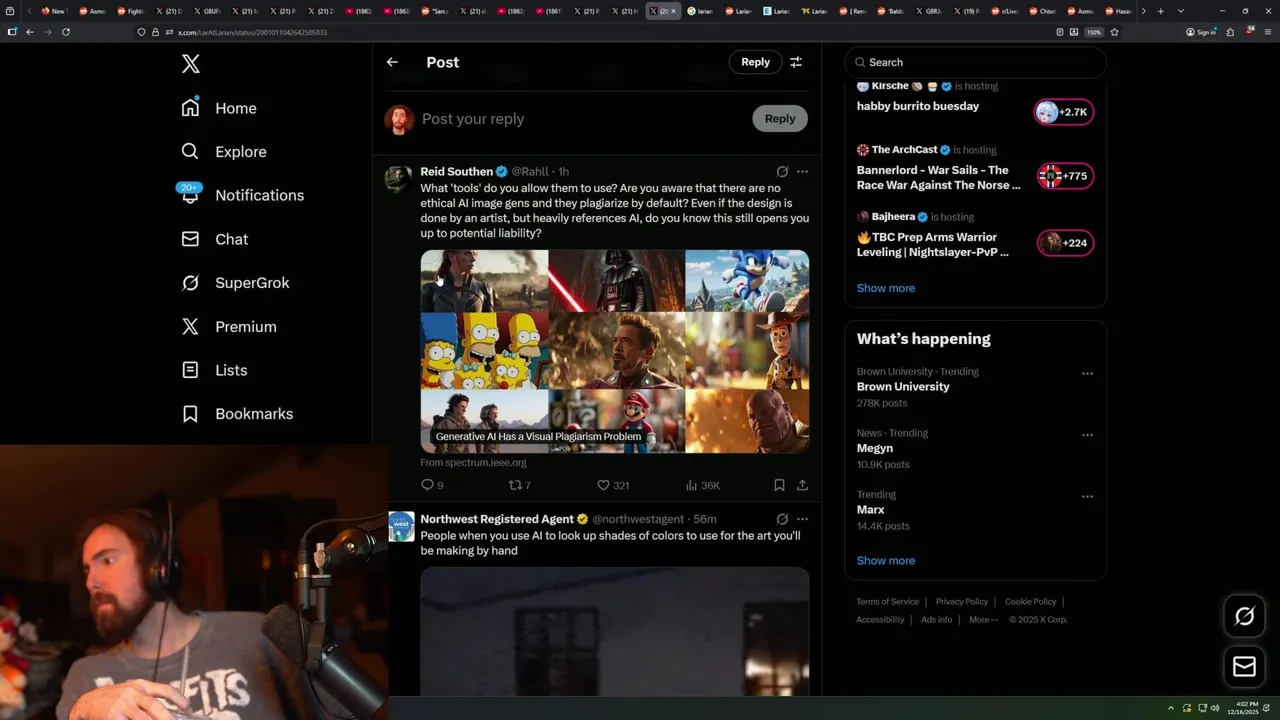The width and height of the screenshot is (1280, 720).
Task: Open the Privacy Policy footer link
Action: [961, 602]
